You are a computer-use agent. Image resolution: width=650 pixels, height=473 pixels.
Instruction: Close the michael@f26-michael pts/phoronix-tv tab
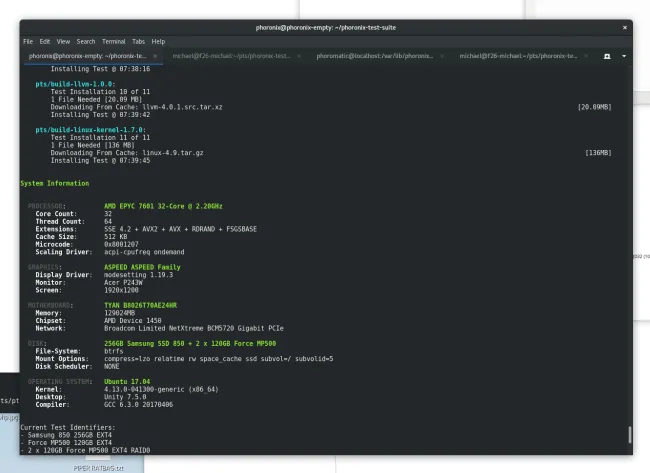pyautogui.click(x=587, y=56)
